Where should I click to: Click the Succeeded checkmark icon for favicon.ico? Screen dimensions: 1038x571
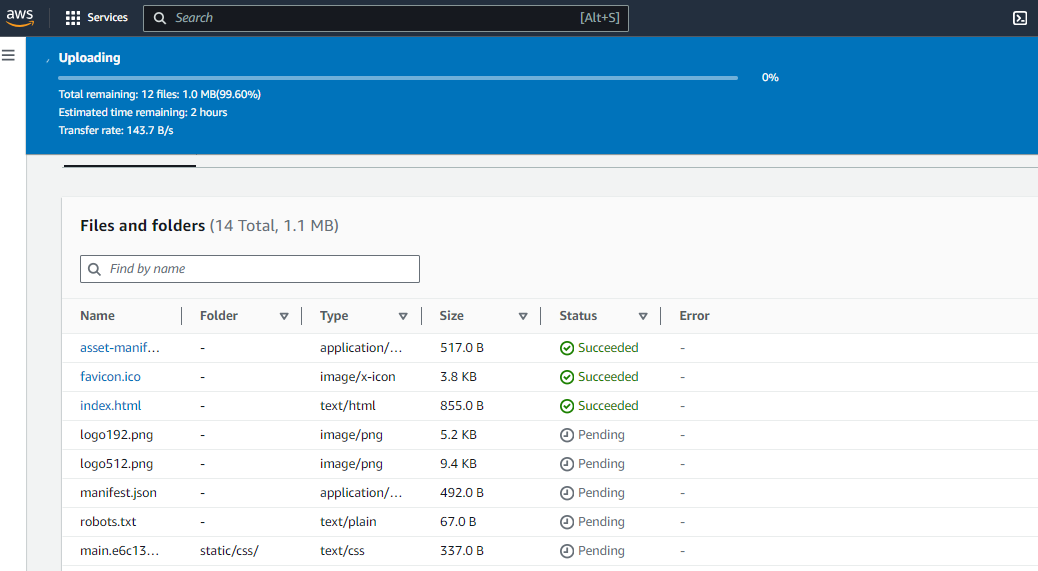[x=567, y=377]
